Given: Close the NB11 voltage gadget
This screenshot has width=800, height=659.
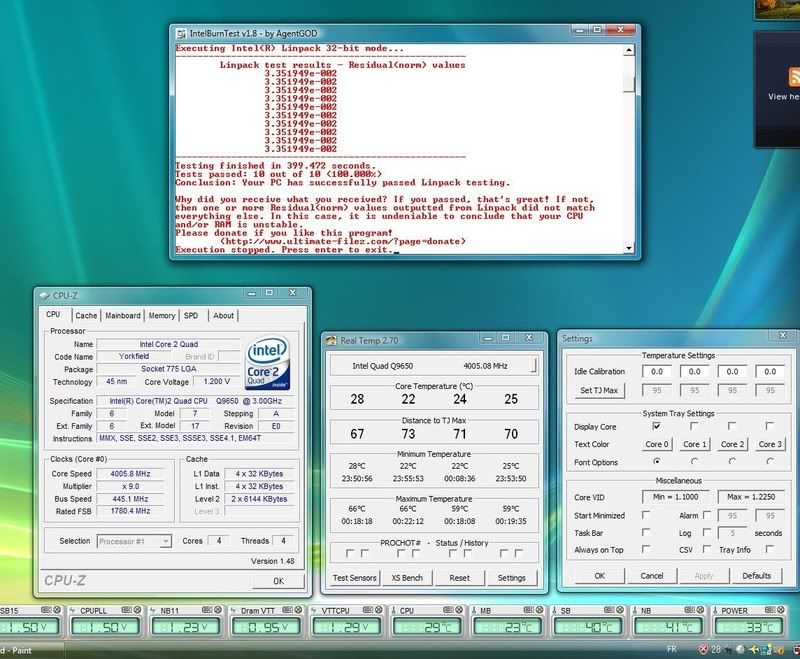Looking at the screenshot, I should (x=217, y=610).
